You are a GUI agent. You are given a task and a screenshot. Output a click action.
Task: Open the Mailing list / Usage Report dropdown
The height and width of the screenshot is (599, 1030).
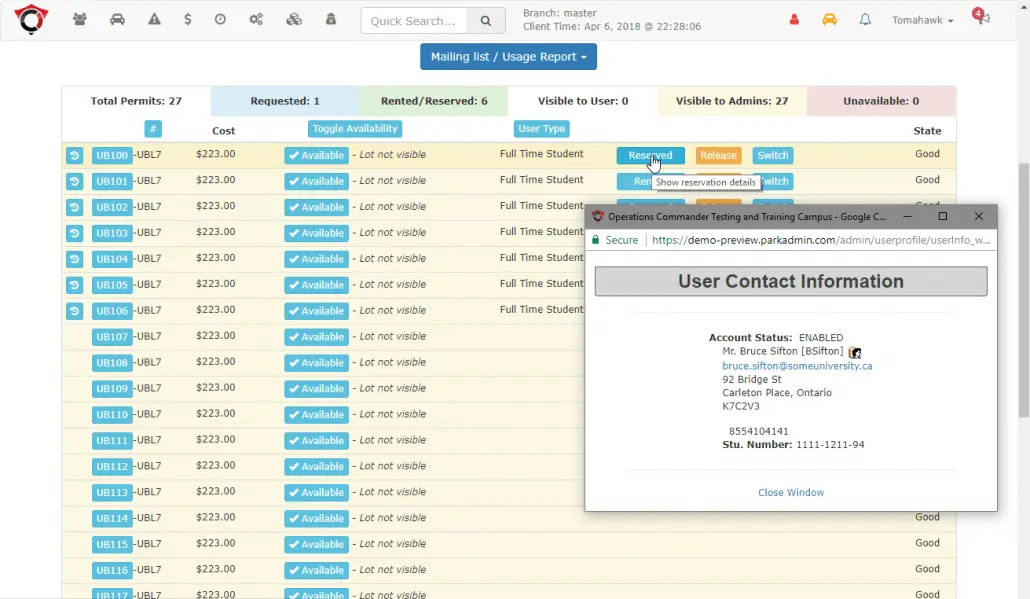(508, 56)
